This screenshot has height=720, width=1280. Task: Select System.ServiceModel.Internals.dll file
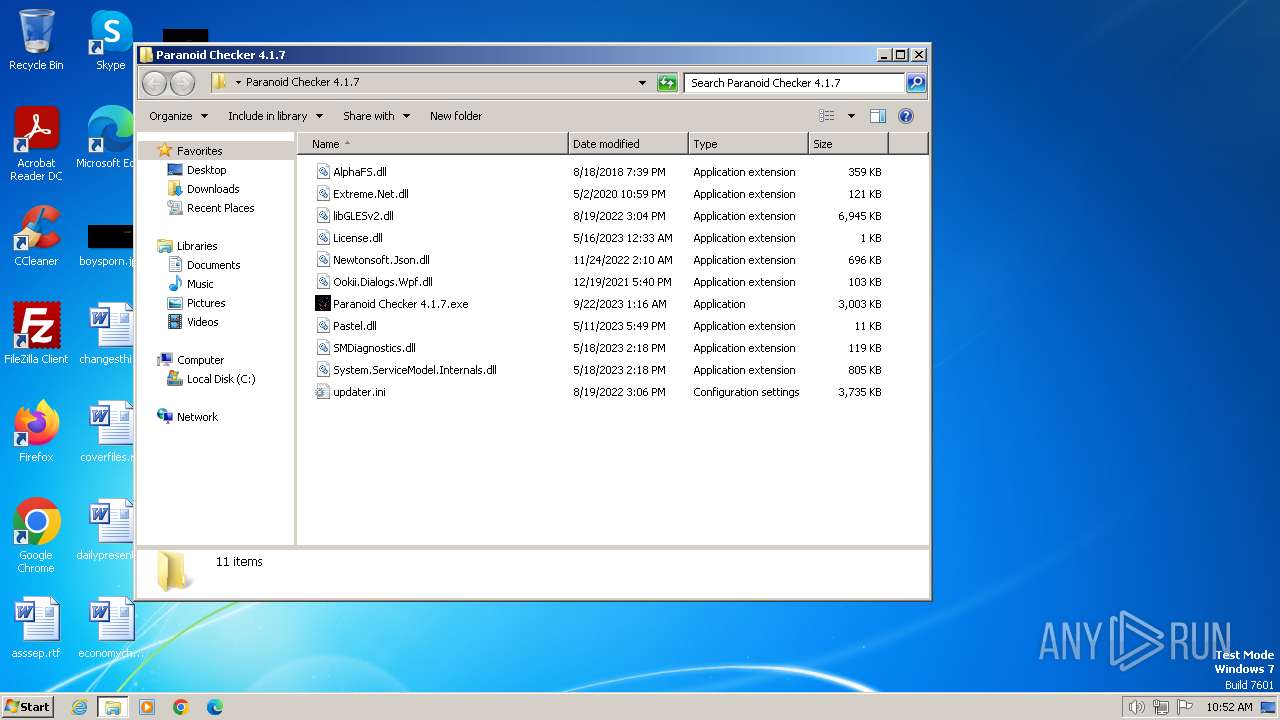pyautogui.click(x=415, y=370)
